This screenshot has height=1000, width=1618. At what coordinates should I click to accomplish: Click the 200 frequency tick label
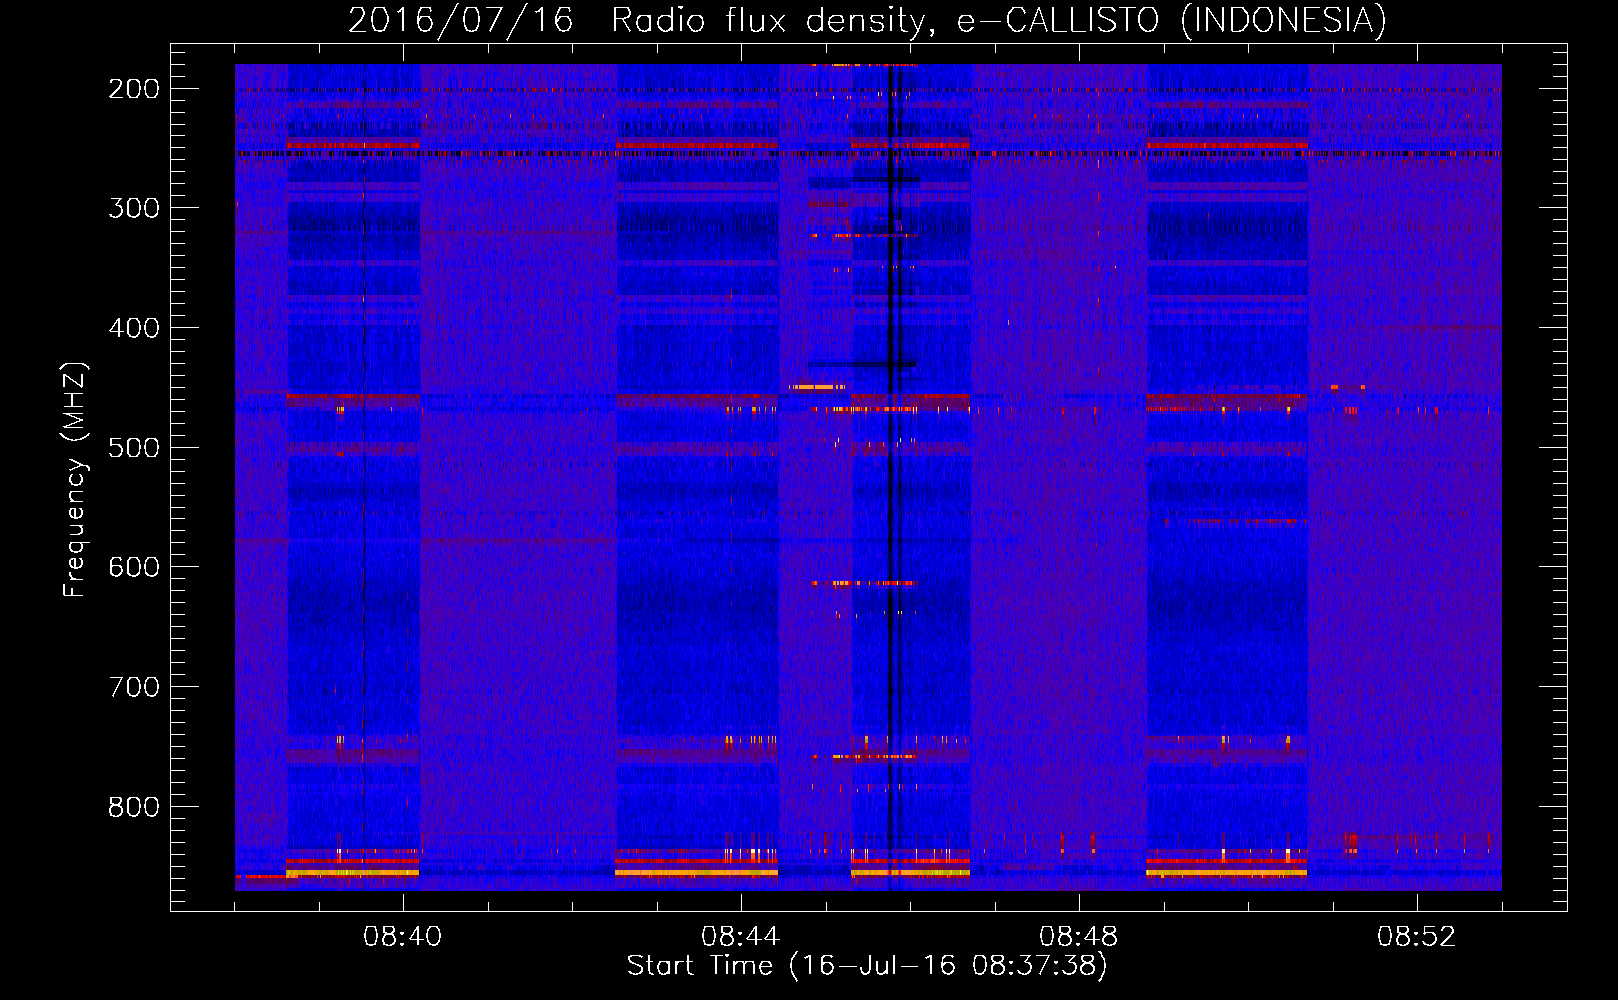pos(133,89)
